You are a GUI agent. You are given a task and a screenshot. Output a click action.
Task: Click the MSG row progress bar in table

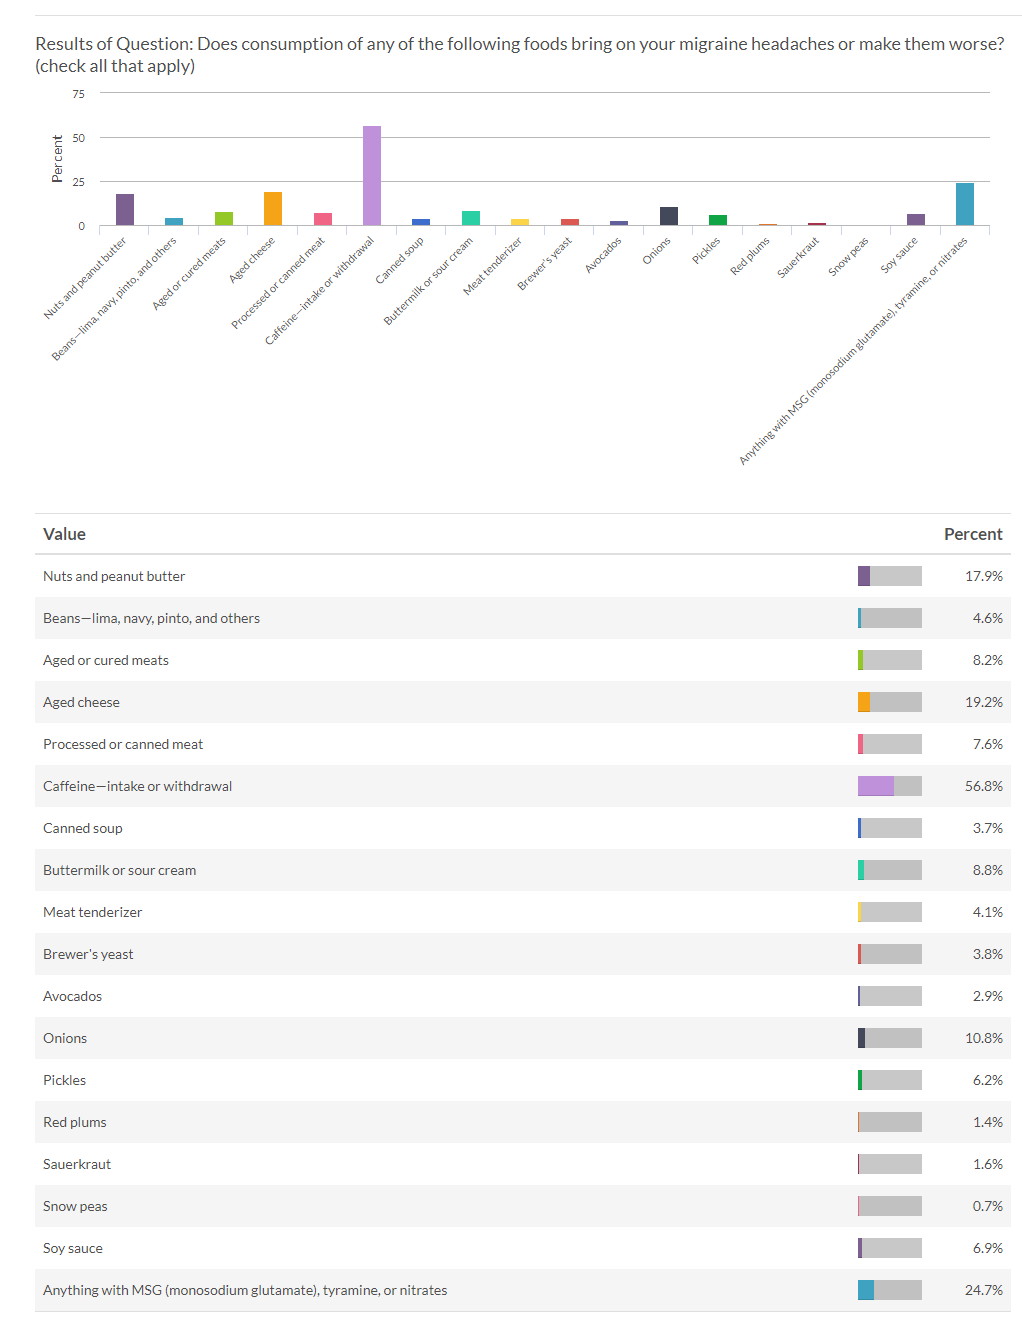coord(889,1290)
